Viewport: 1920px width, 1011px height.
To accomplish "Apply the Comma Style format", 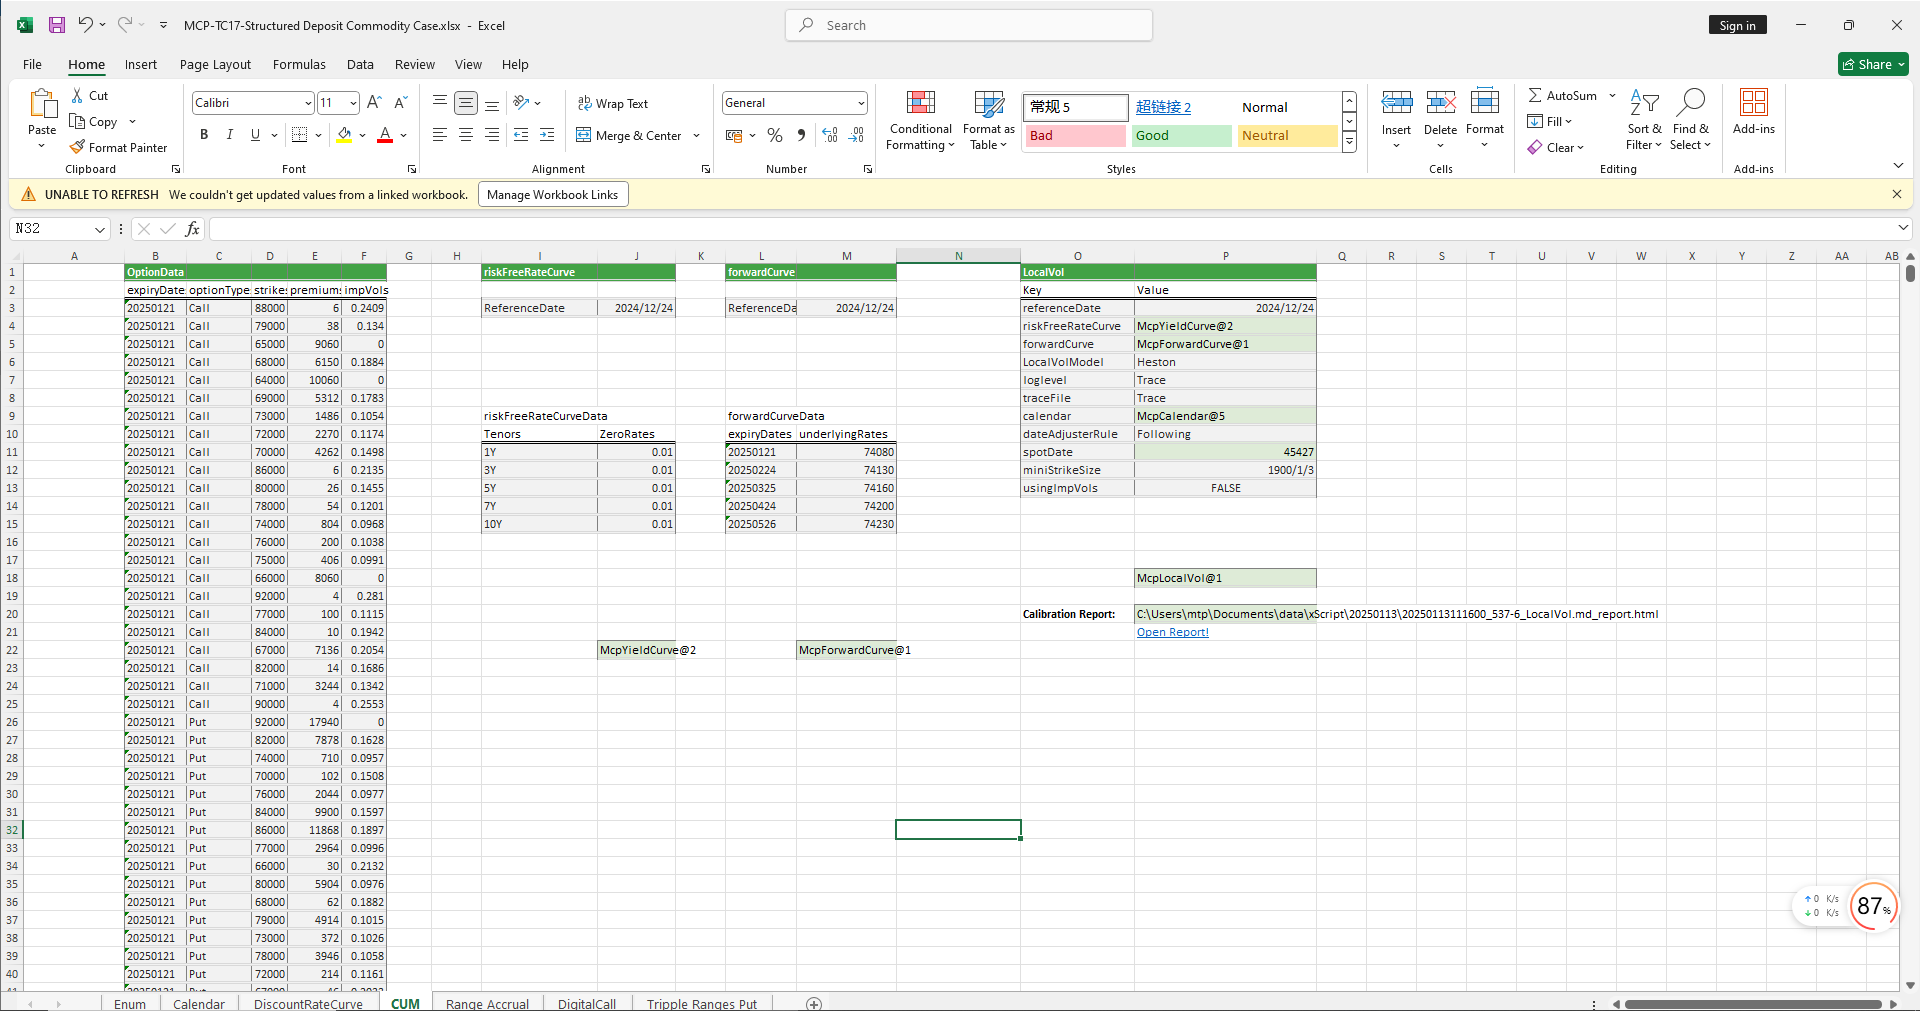I will tap(801, 135).
